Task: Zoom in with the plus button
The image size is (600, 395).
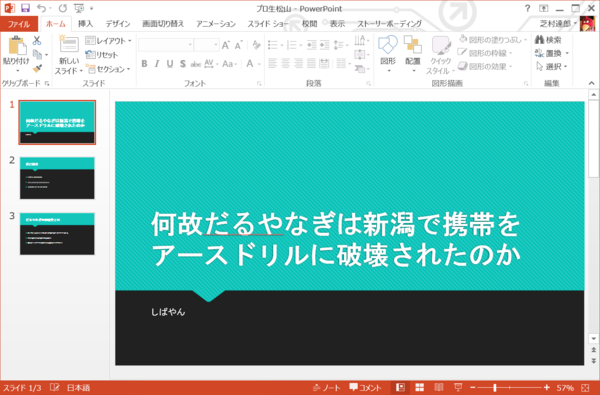Action: (x=547, y=387)
